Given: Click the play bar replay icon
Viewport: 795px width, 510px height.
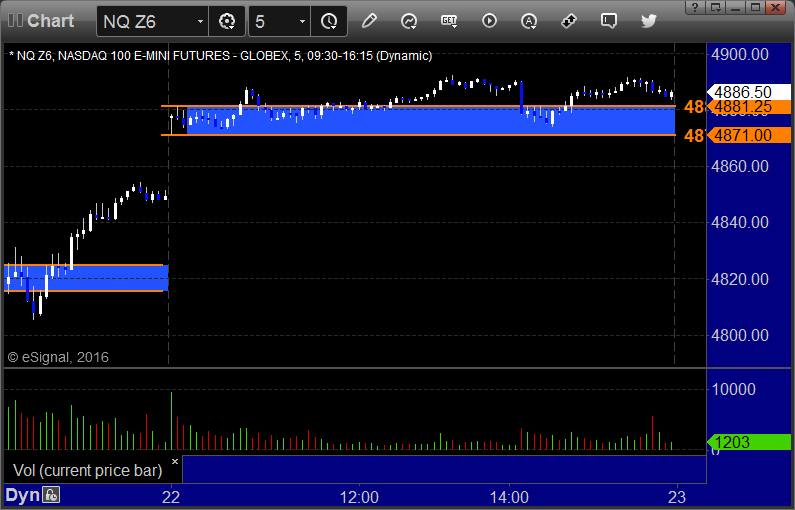Looking at the screenshot, I should 489,21.
